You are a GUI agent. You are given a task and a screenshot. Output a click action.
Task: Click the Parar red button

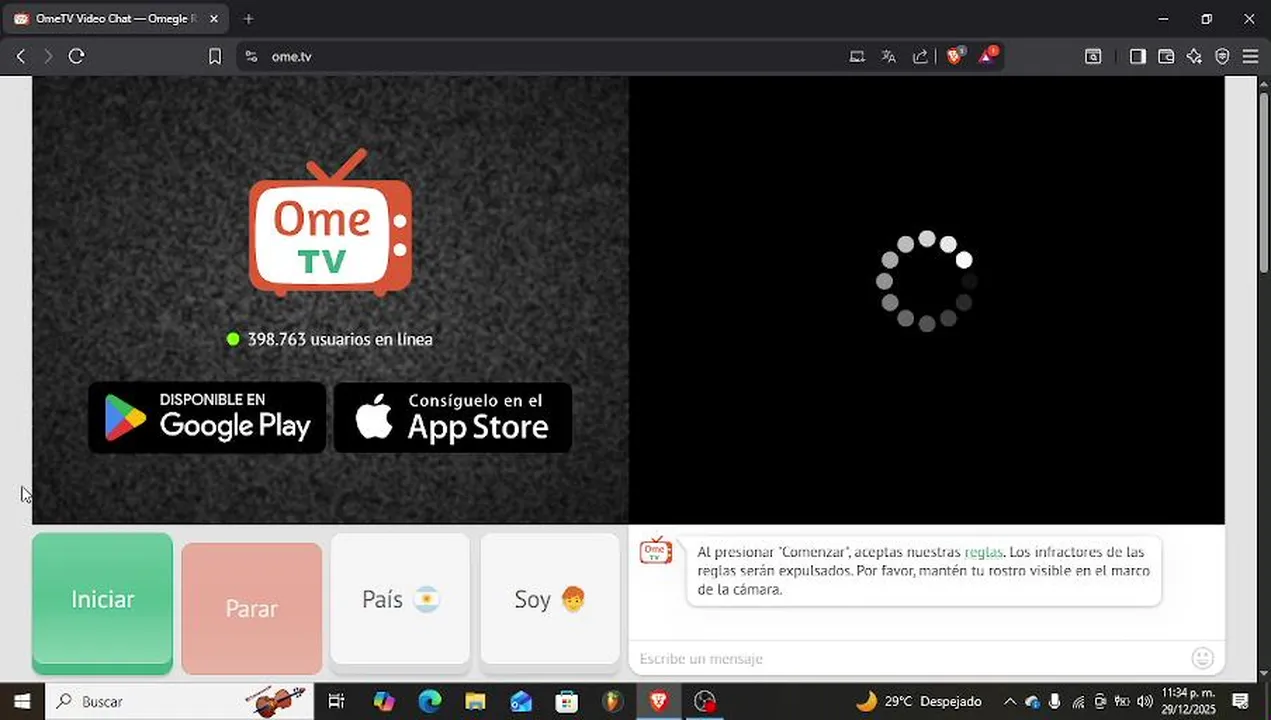coord(252,608)
